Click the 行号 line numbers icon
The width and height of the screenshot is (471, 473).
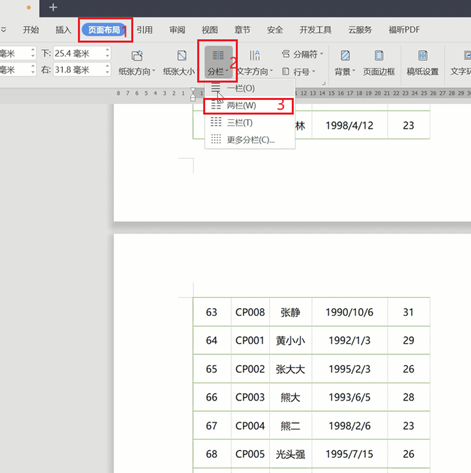pos(286,71)
